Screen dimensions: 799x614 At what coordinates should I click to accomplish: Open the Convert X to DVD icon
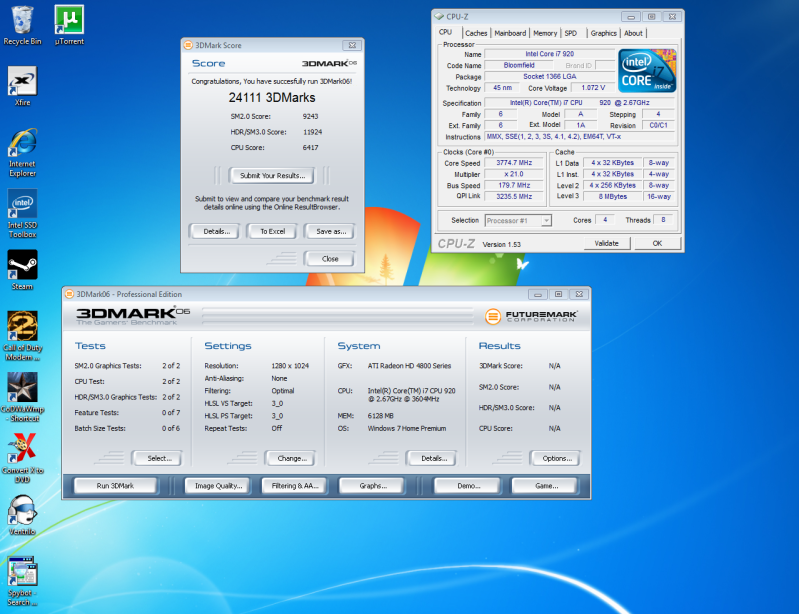22,458
